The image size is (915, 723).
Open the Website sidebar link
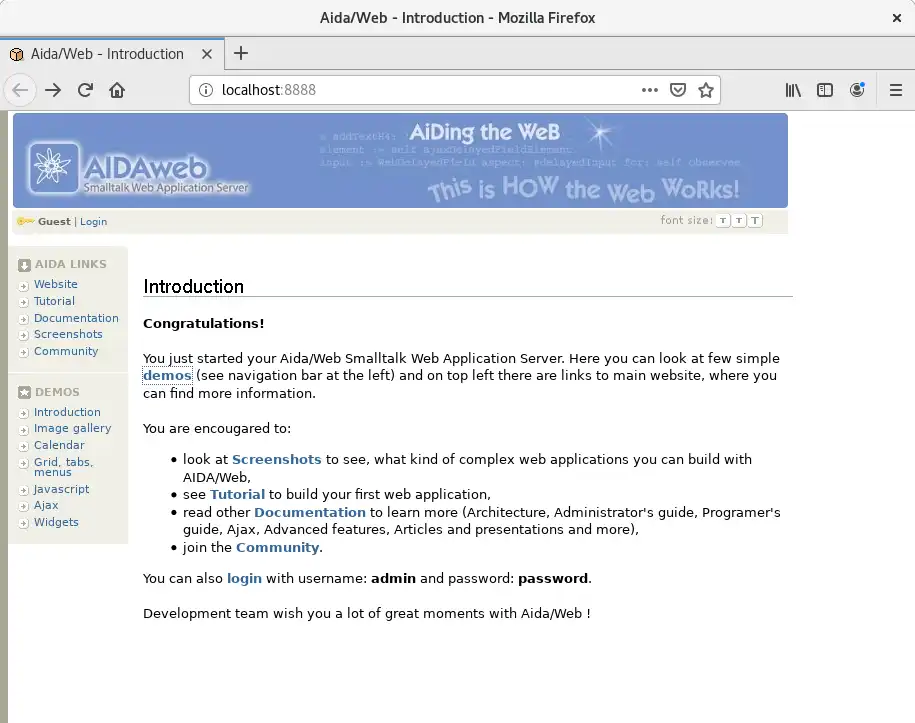[x=55, y=284]
